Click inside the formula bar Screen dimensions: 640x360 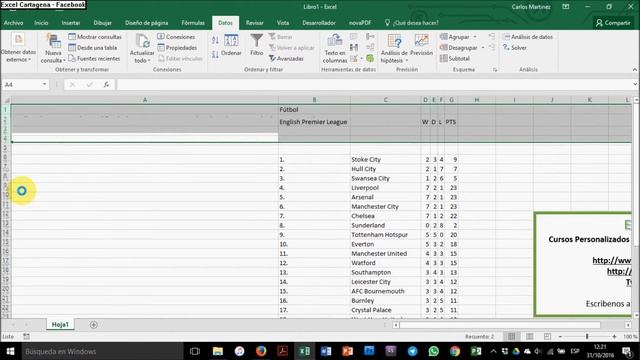[x=373, y=84]
